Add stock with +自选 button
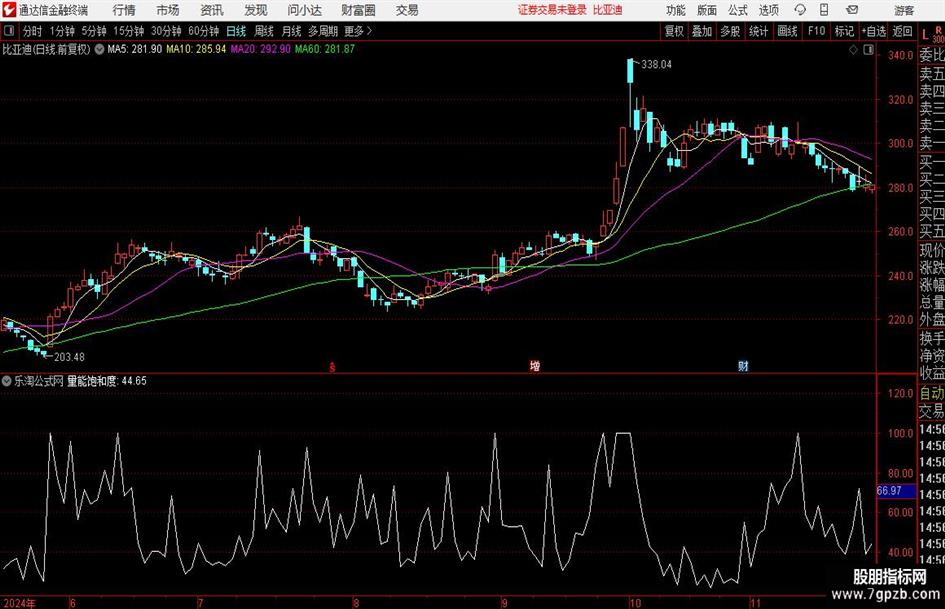The width and height of the screenshot is (945, 609). pyautogui.click(x=873, y=31)
